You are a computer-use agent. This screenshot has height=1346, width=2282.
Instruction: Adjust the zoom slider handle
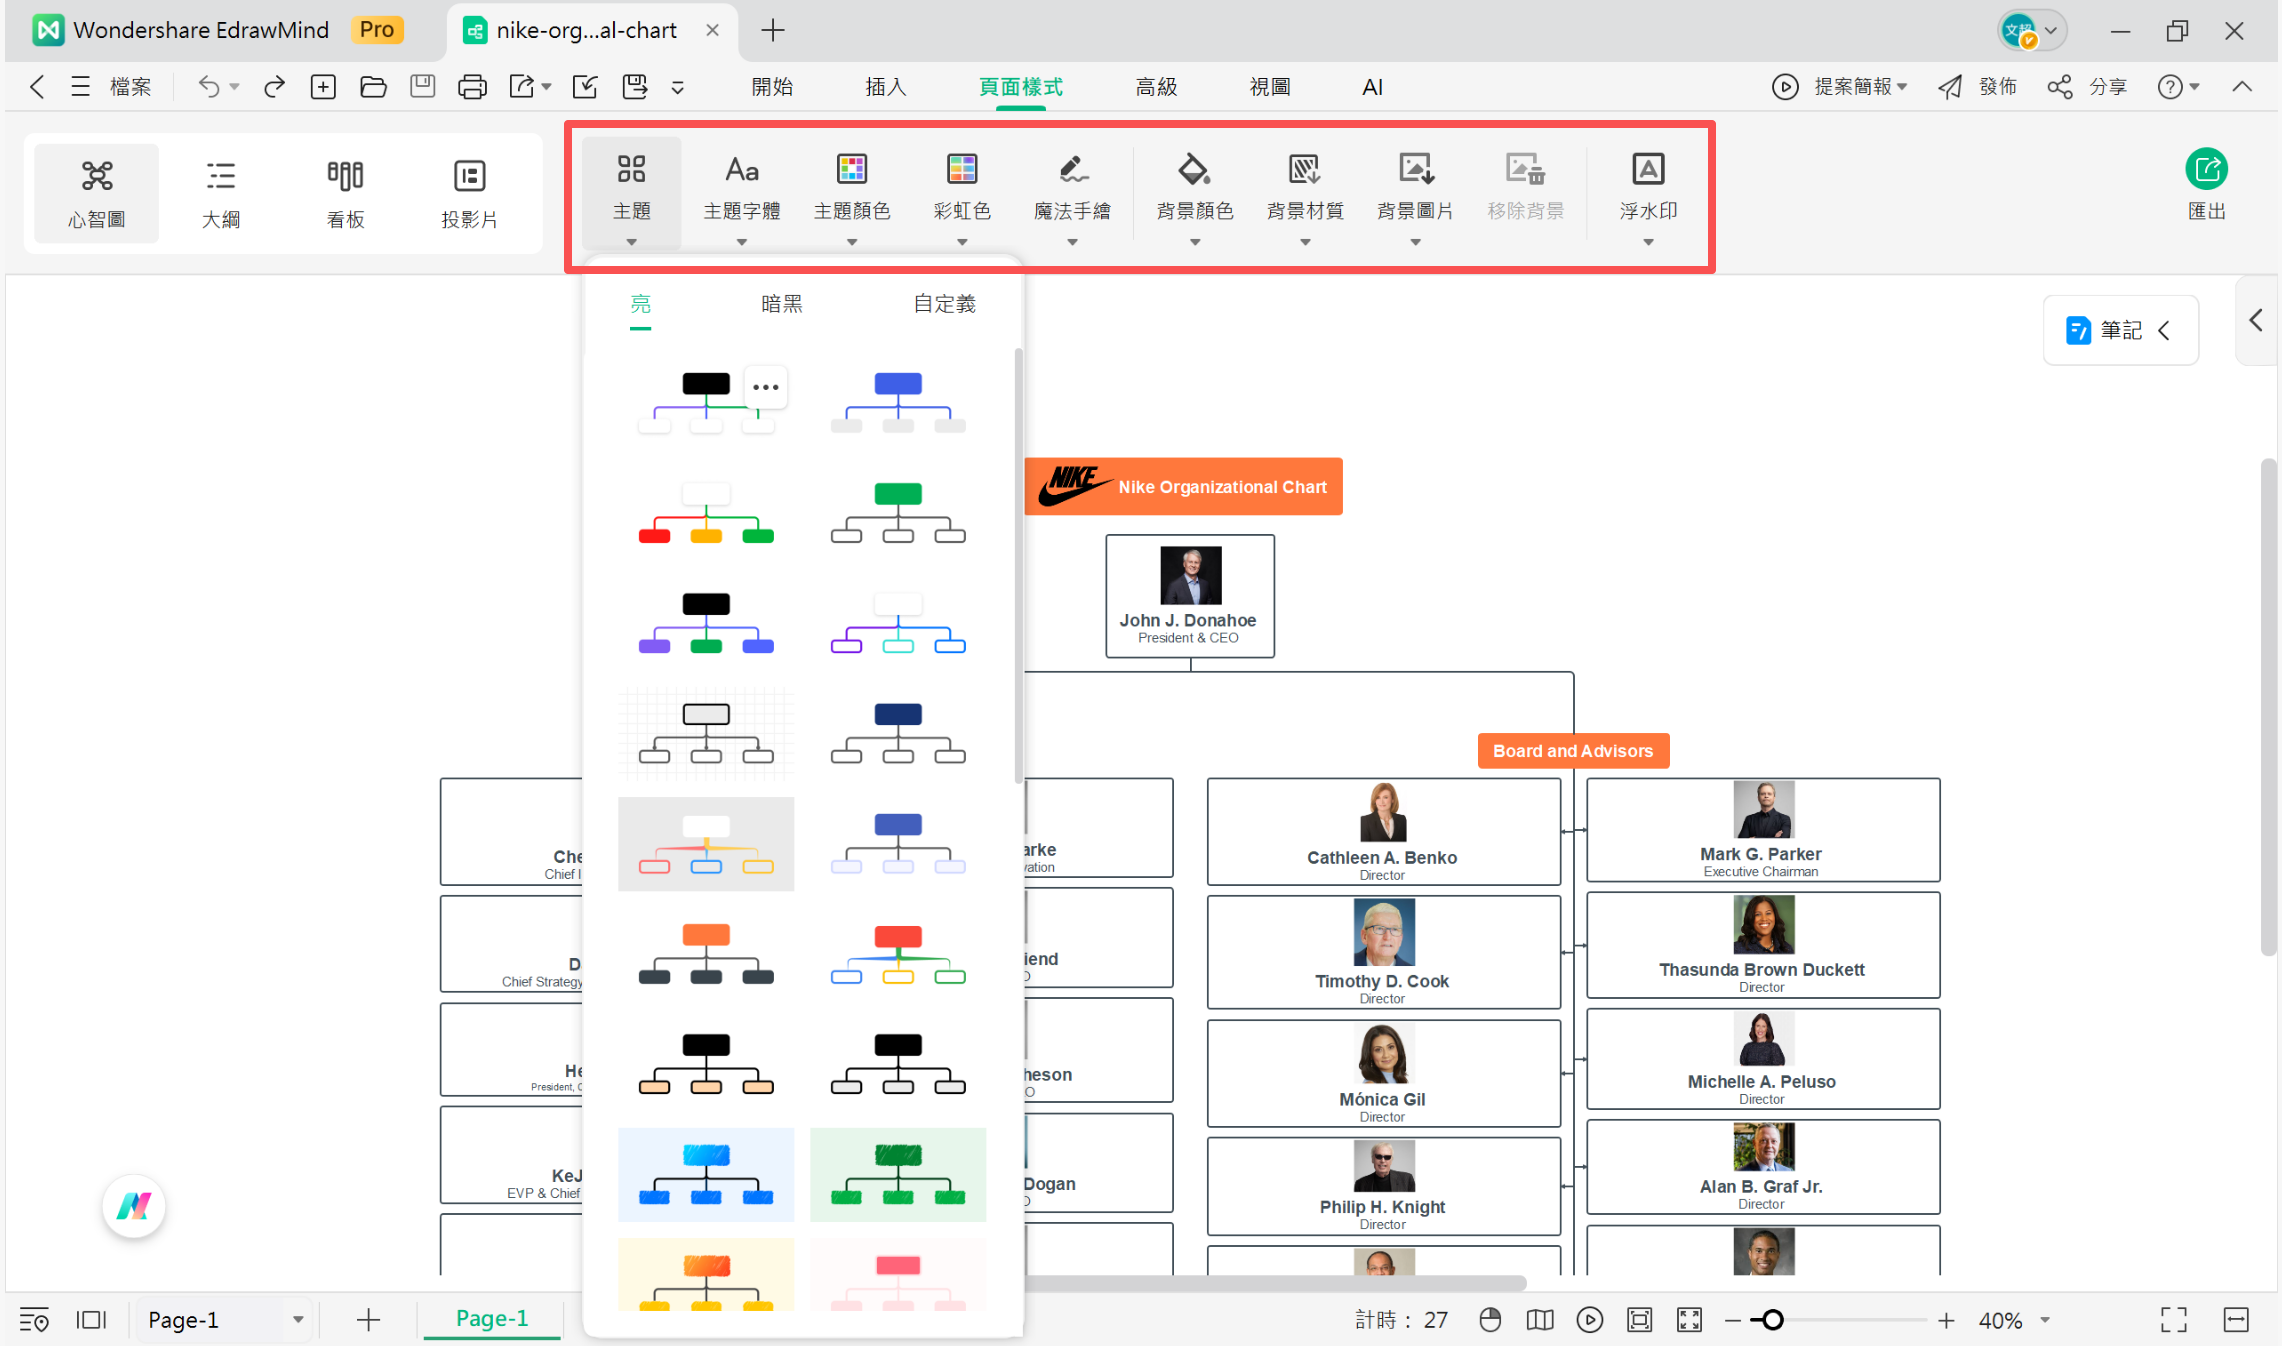(x=1772, y=1320)
